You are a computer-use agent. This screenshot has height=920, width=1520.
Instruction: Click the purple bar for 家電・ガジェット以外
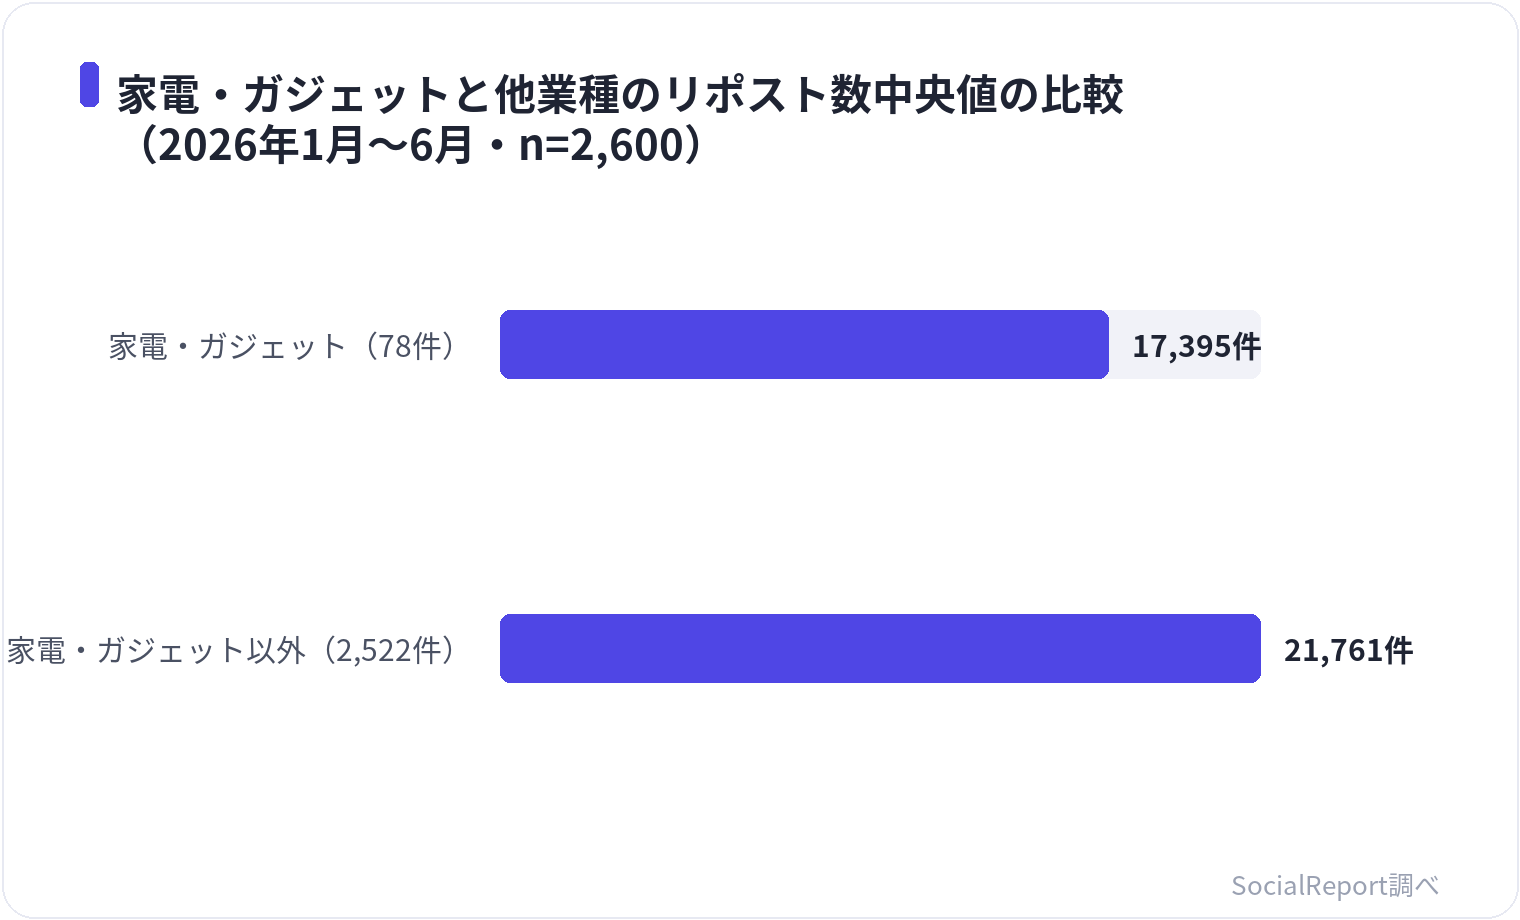880,648
